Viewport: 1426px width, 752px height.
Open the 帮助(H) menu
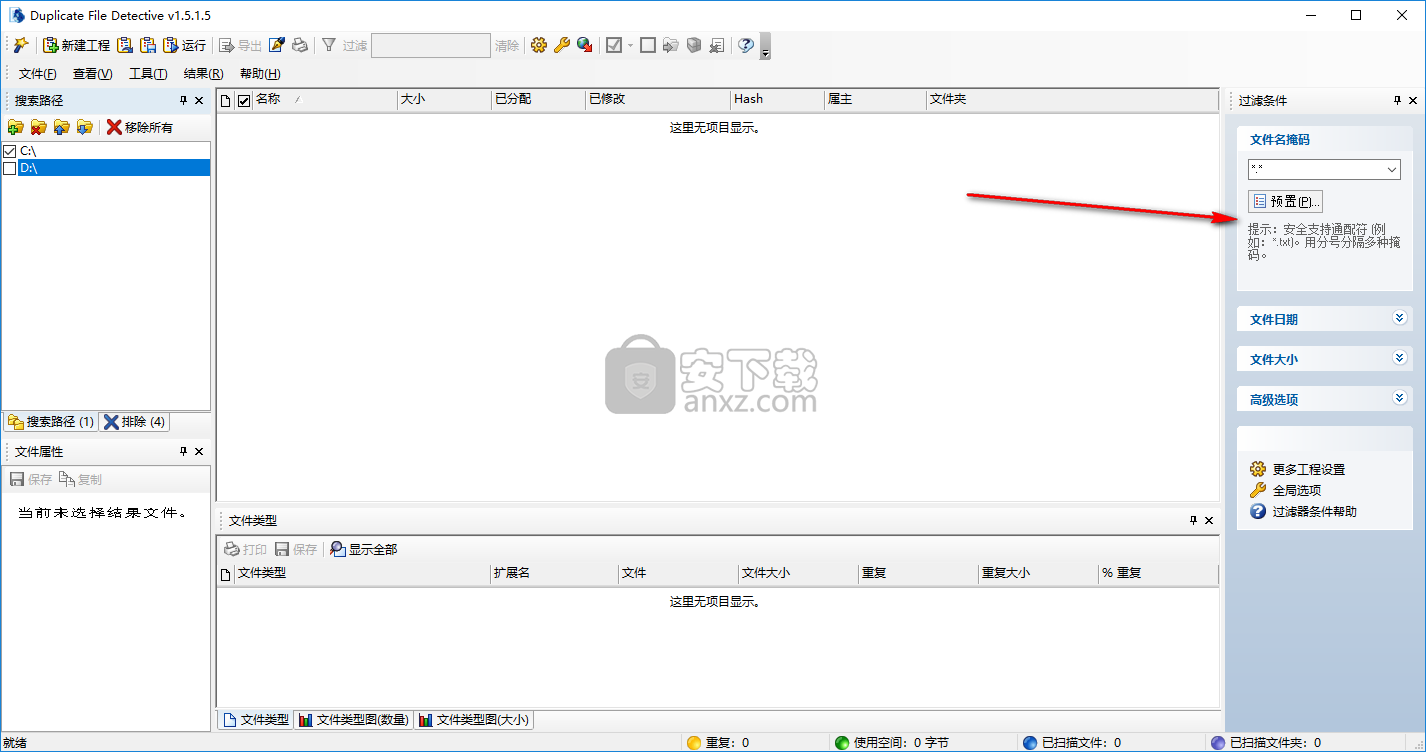(x=260, y=74)
